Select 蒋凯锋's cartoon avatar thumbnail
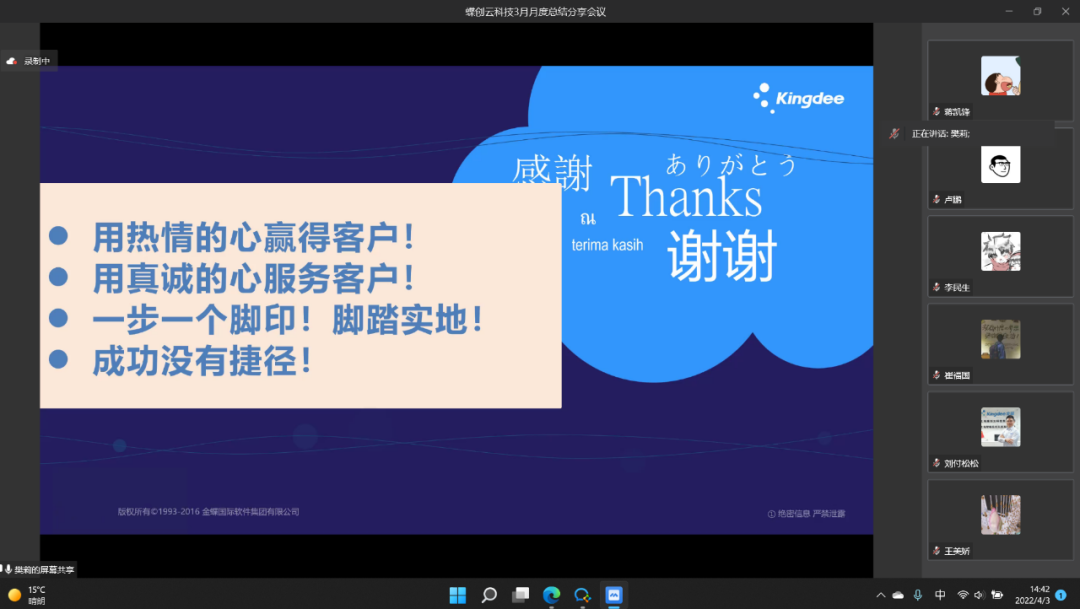The width and height of the screenshot is (1080, 609). tap(1000, 76)
